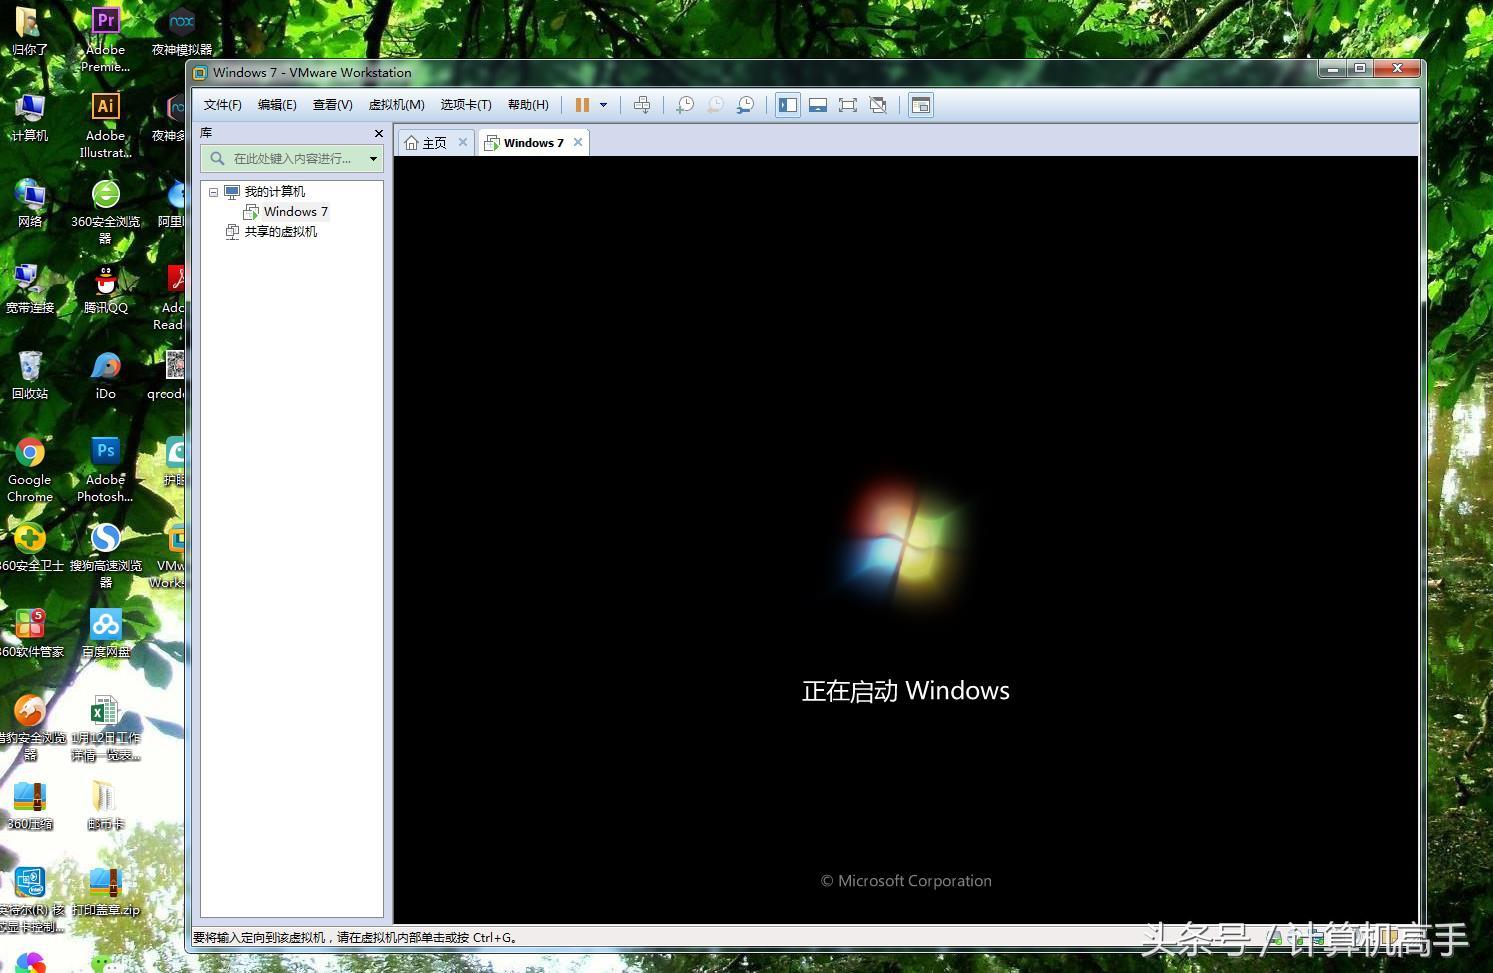Toggle the library sidebar view button
The width and height of the screenshot is (1493, 973).
click(x=788, y=105)
